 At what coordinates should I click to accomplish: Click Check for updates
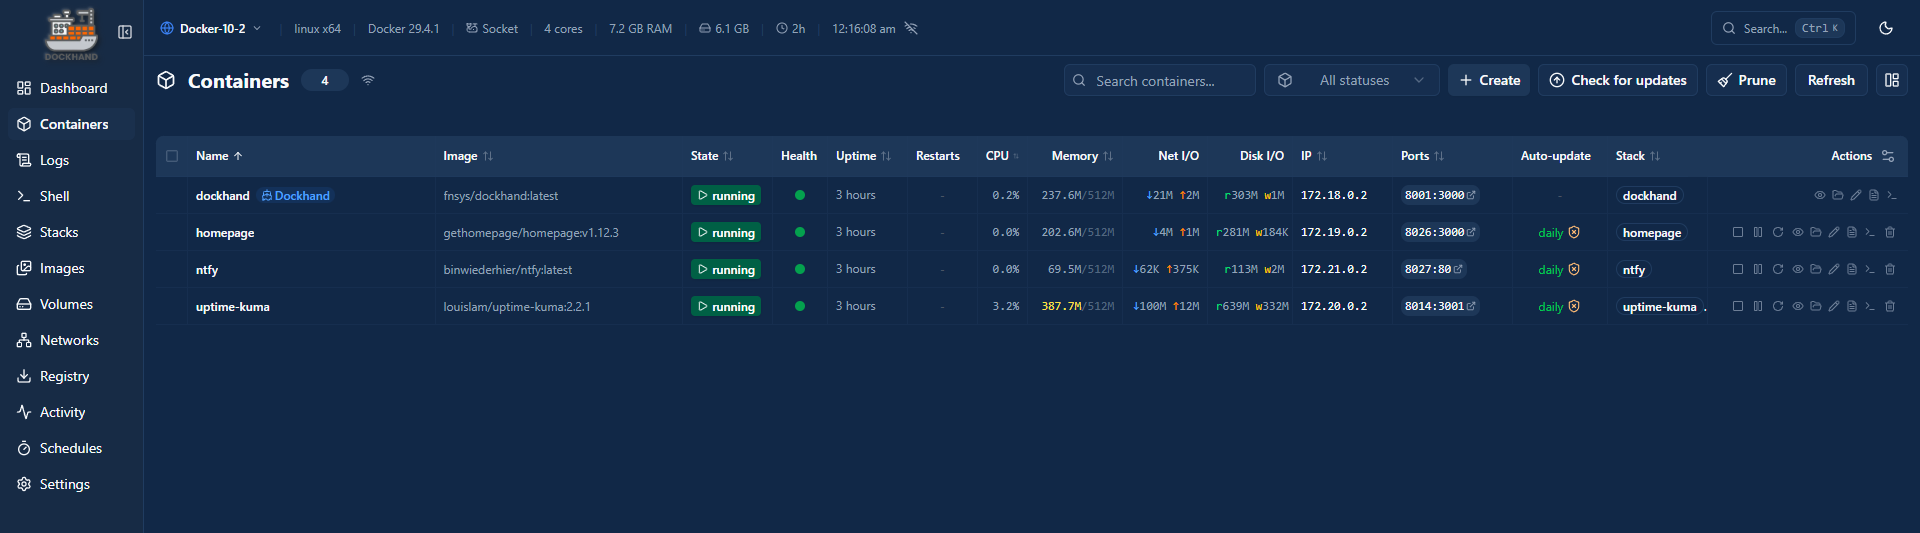tap(1617, 80)
